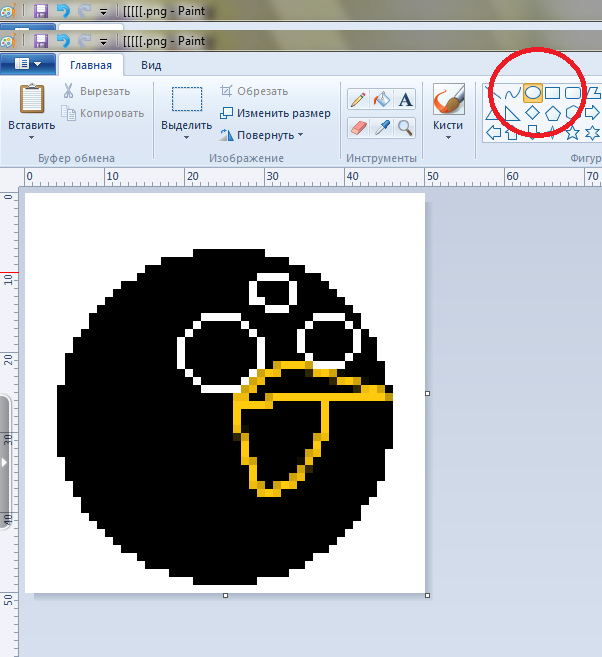Click the Вставить clipboard icon
The image size is (602, 657).
tap(32, 99)
